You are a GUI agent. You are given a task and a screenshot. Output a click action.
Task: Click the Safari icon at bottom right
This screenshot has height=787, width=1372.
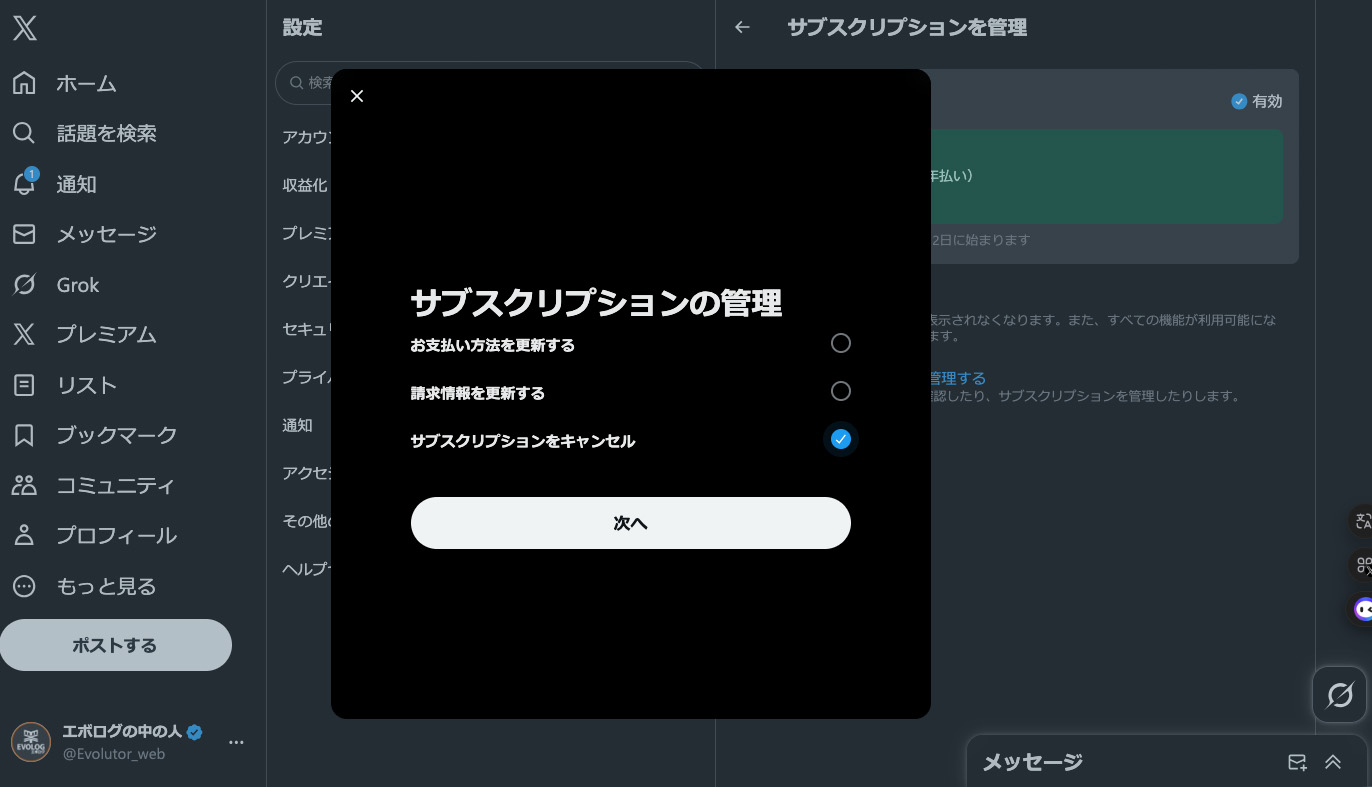(x=1340, y=695)
